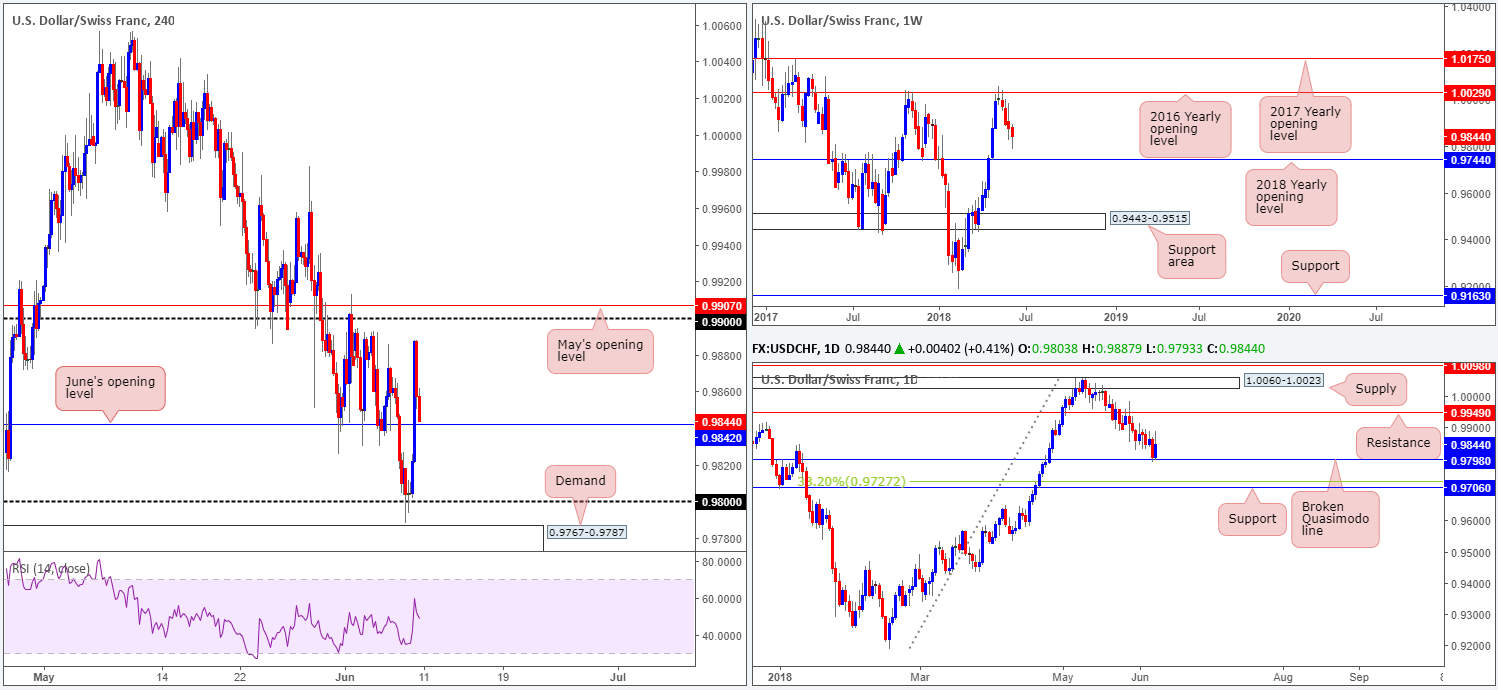The image size is (1498, 690).
Task: Select the "2018 Yearly opening level" callout
Action: coord(1293,197)
